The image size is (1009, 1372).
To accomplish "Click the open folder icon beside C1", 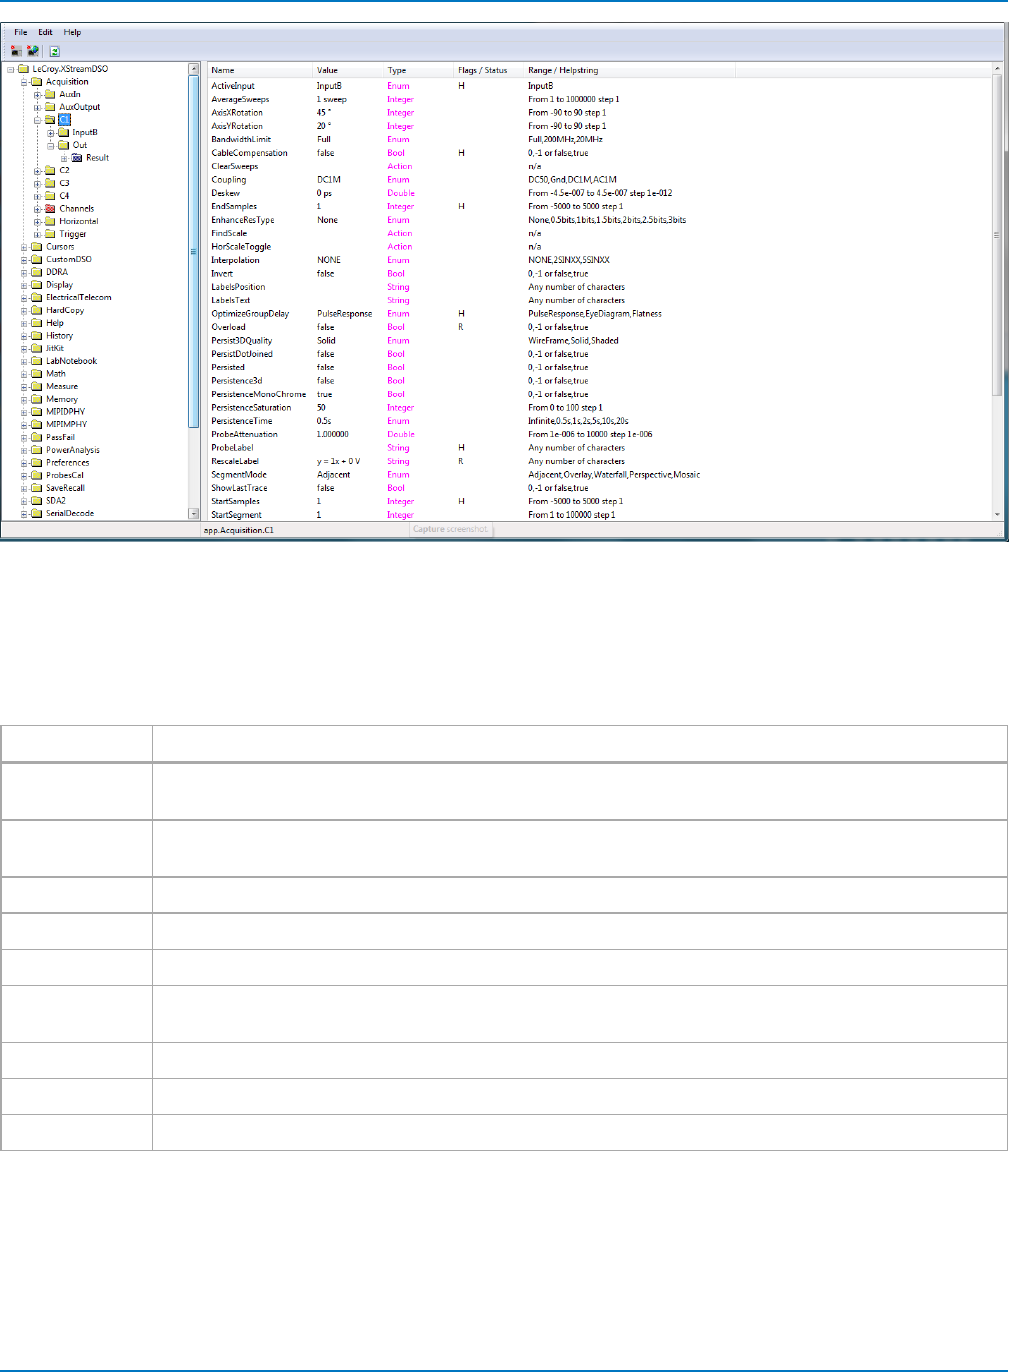I will pos(50,120).
